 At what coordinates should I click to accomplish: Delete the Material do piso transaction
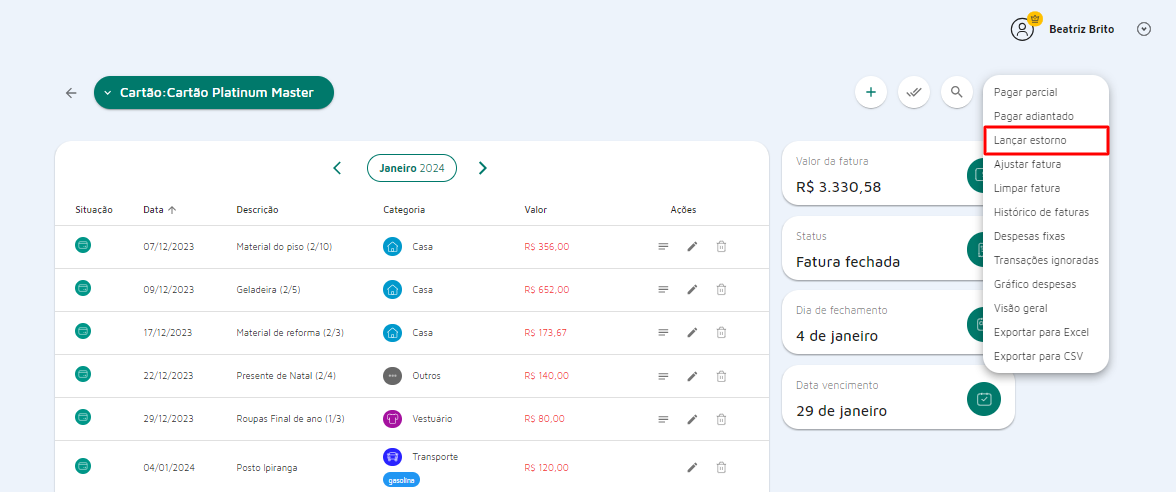tap(721, 246)
